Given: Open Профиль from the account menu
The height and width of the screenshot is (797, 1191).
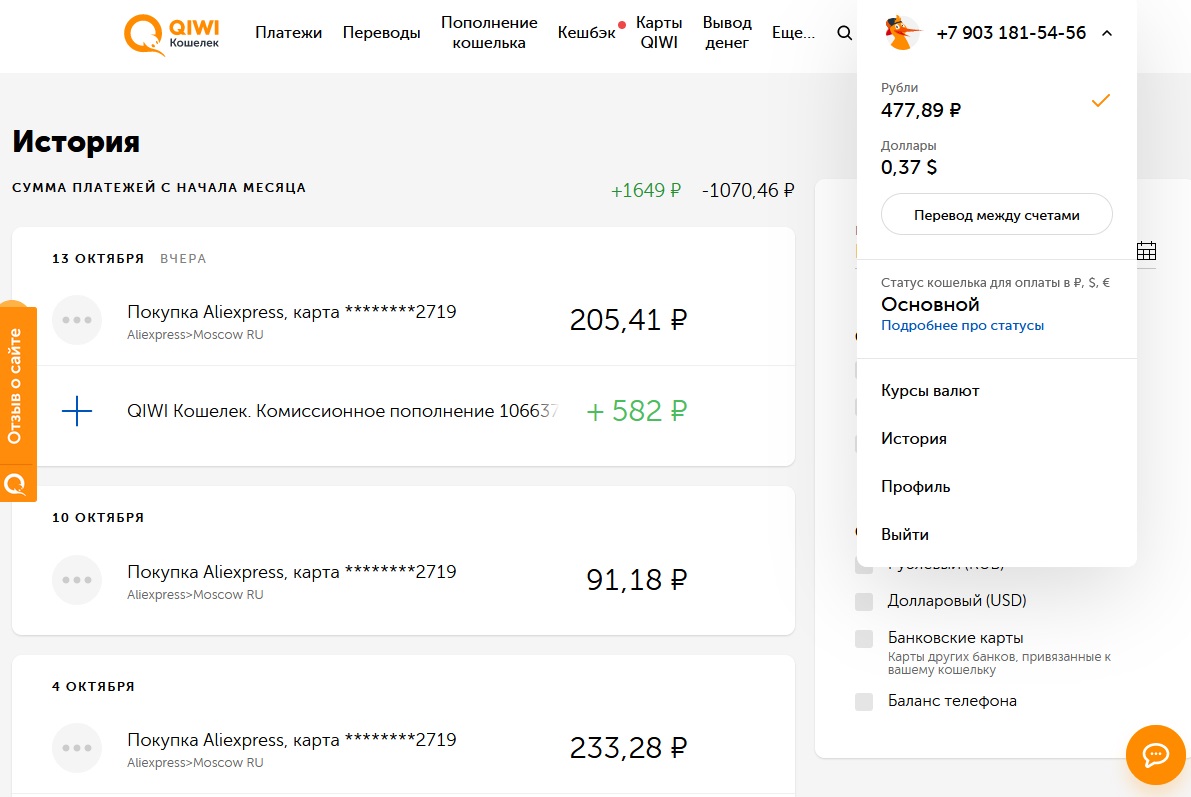Looking at the screenshot, I should click(x=915, y=486).
